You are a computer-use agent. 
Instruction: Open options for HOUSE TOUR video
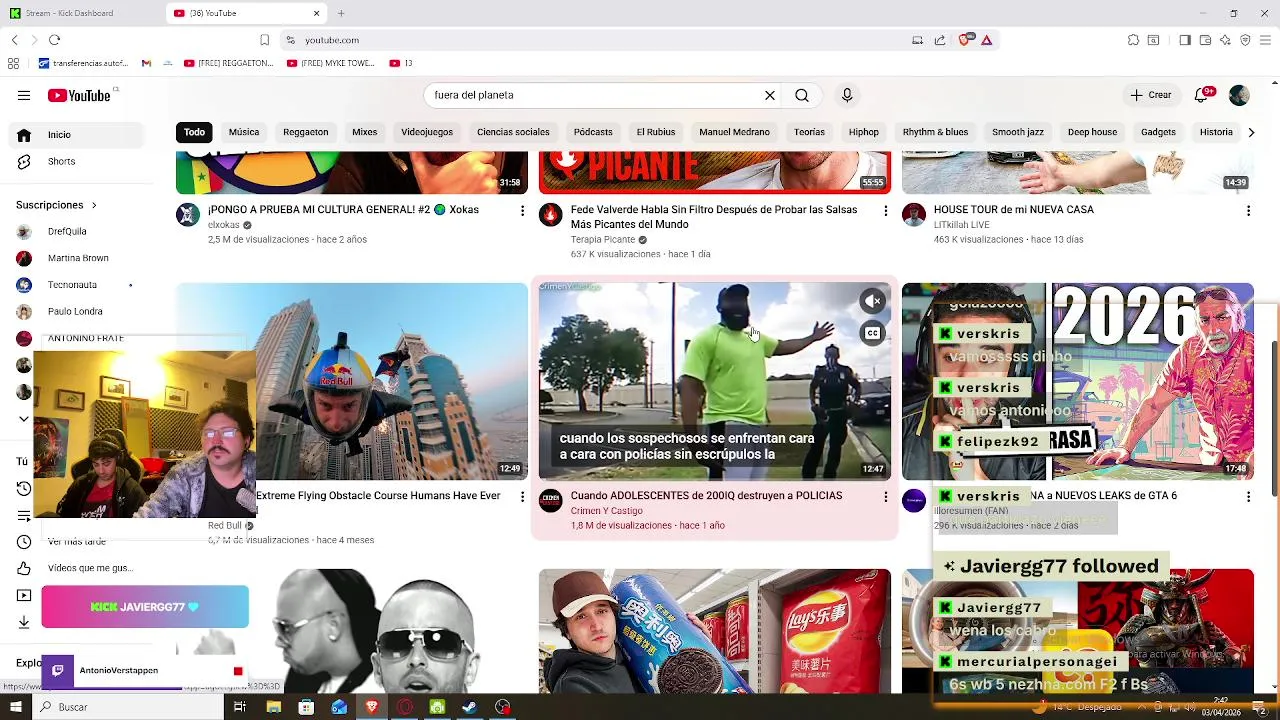[x=1248, y=211]
